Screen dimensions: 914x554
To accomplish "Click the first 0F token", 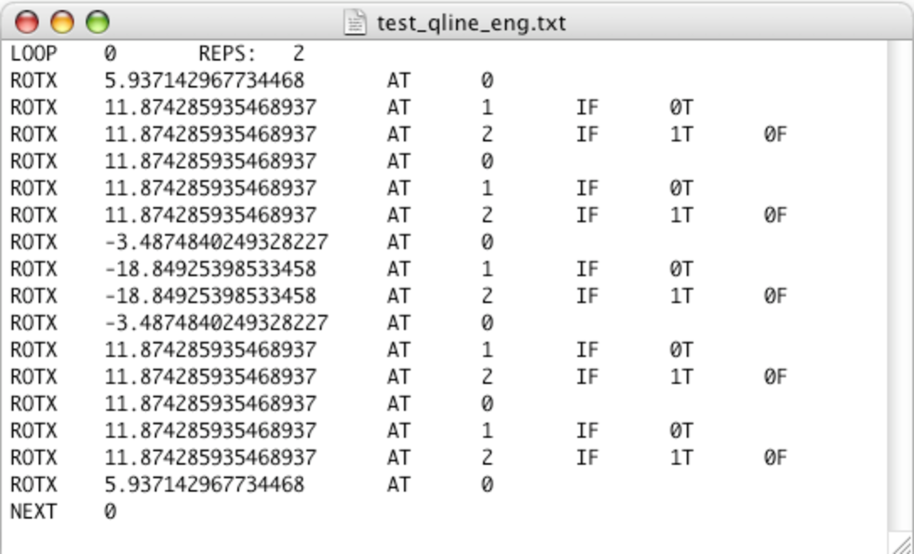I will coord(775,135).
